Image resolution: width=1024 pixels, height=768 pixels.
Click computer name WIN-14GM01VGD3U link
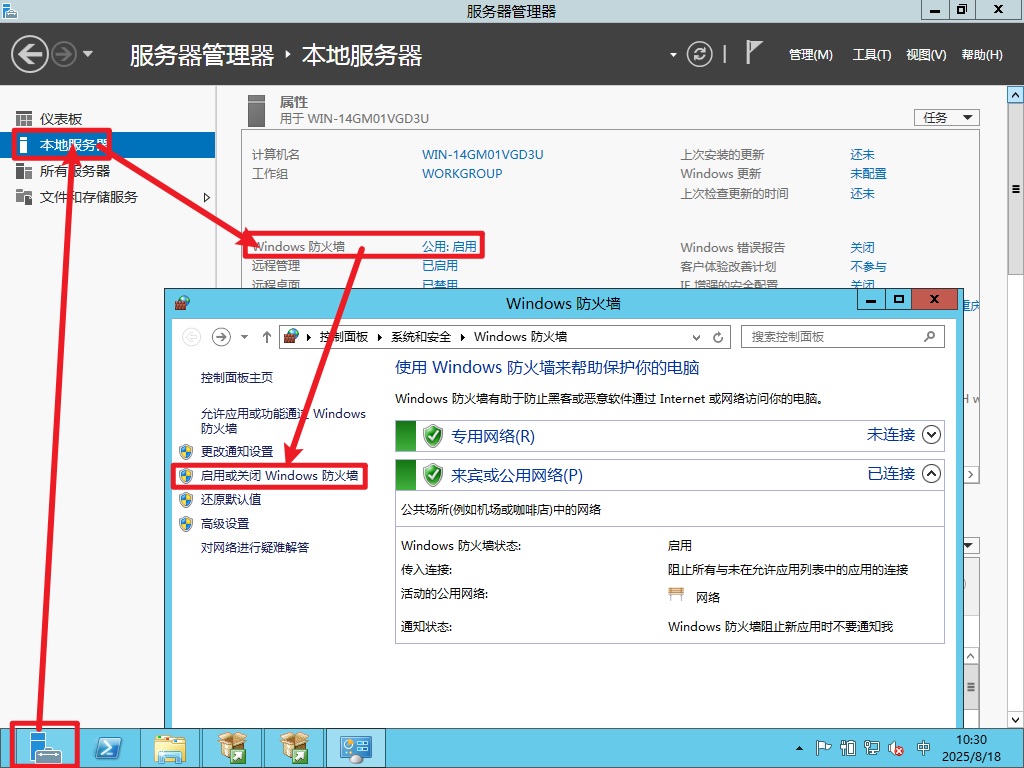point(483,155)
